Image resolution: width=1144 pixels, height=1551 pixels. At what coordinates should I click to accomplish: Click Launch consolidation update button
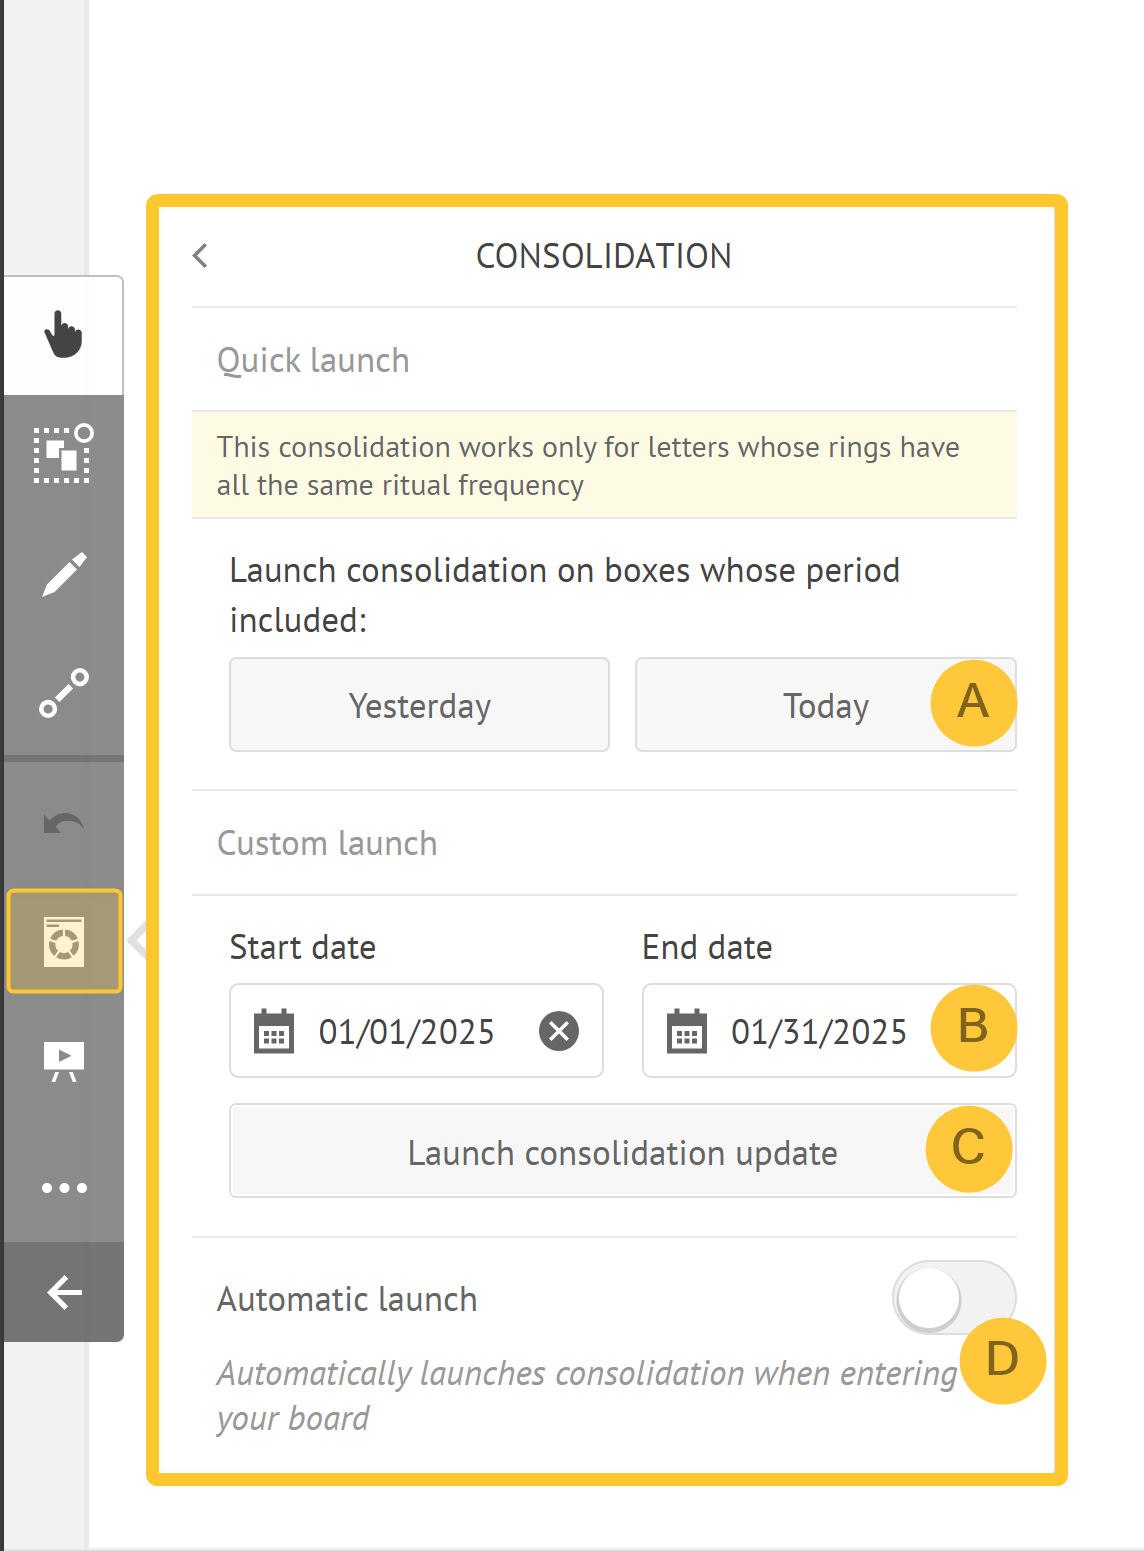[x=622, y=1151]
